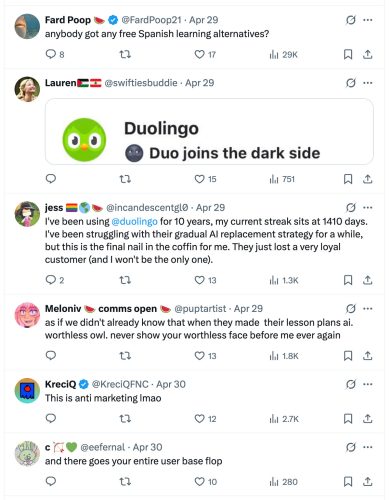Bookmark Lauren's Duolingo post
Image resolution: width=390 pixels, height=500 pixels.
coord(348,179)
